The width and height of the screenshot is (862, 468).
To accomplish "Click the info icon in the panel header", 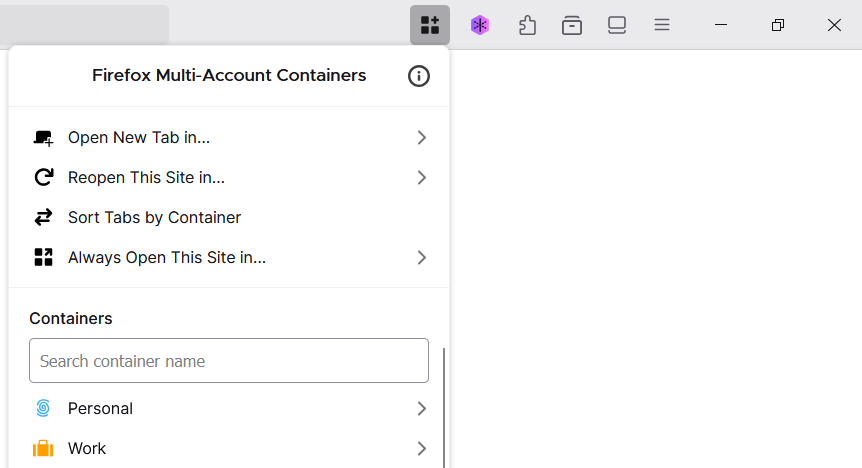I will click(418, 76).
